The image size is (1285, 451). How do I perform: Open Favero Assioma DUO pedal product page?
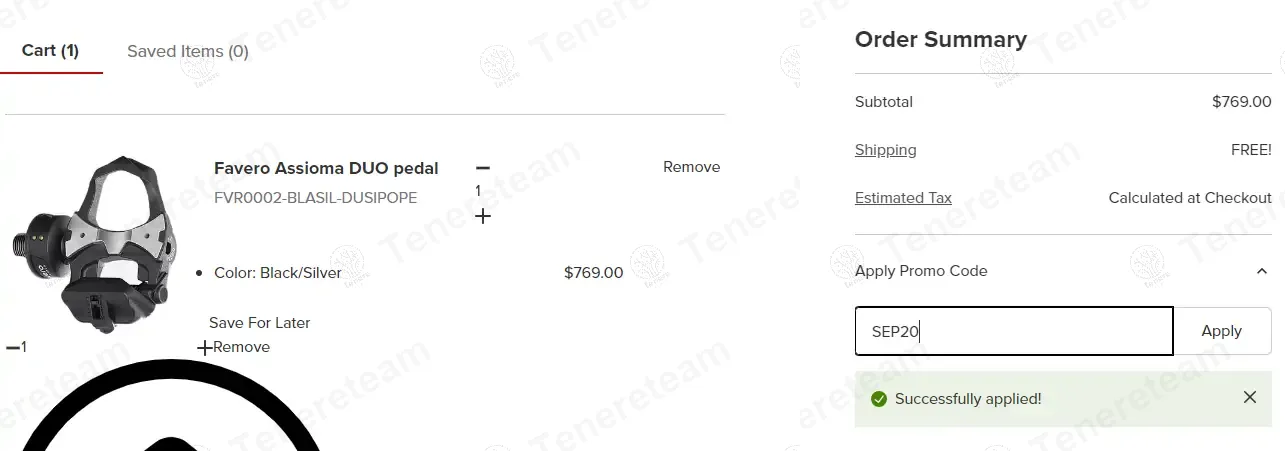point(326,168)
